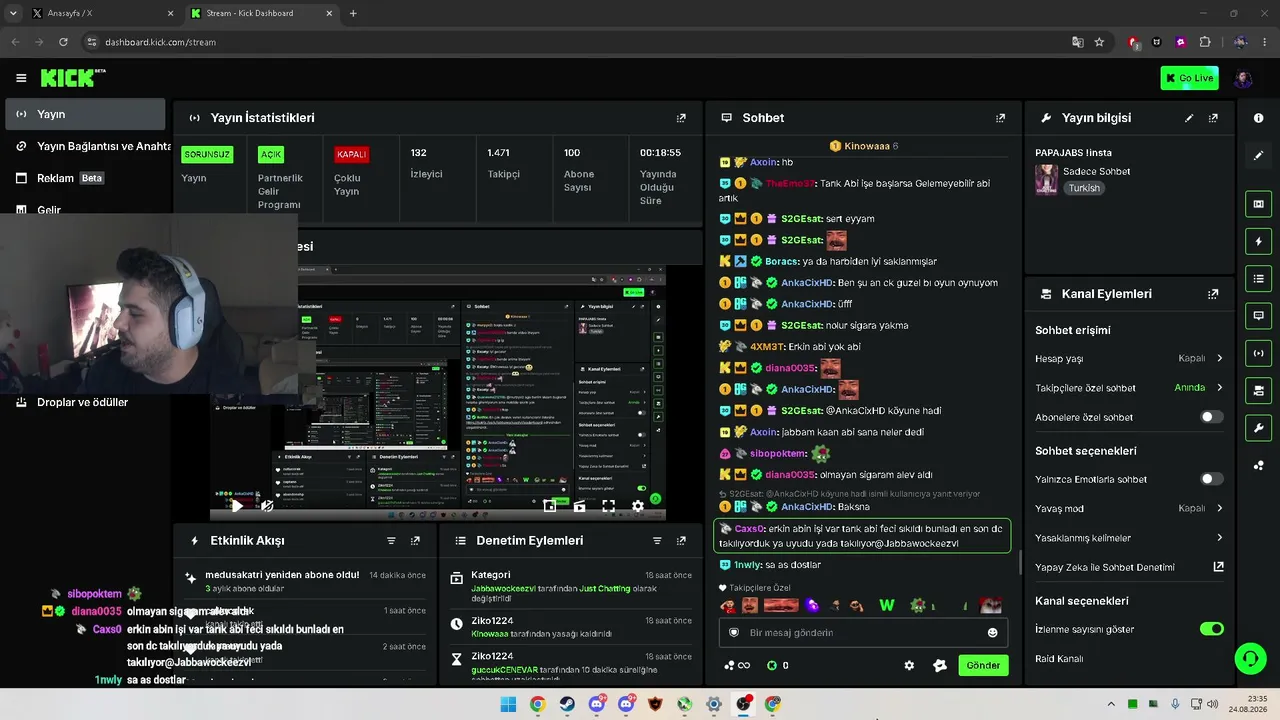
Task: Show hidden system tray icons
Action: (1110, 704)
